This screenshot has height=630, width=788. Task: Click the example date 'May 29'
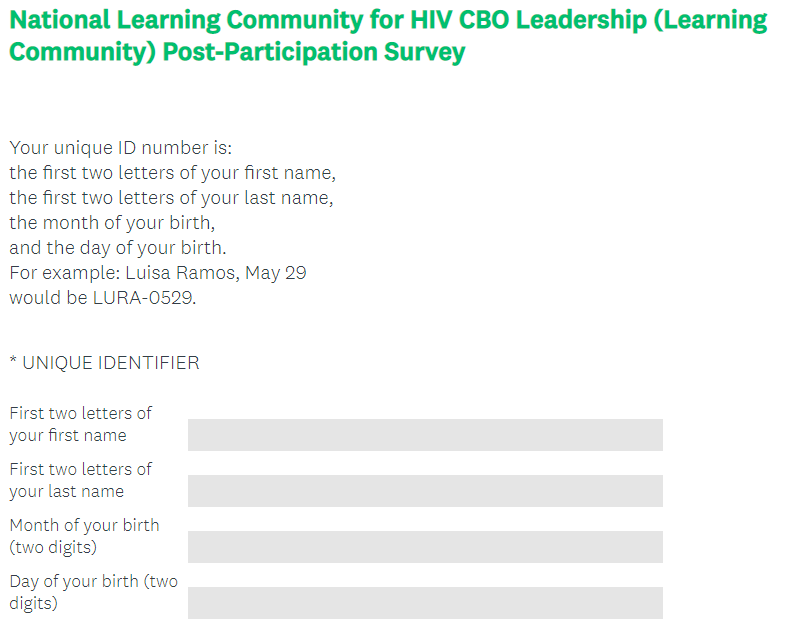[275, 273]
